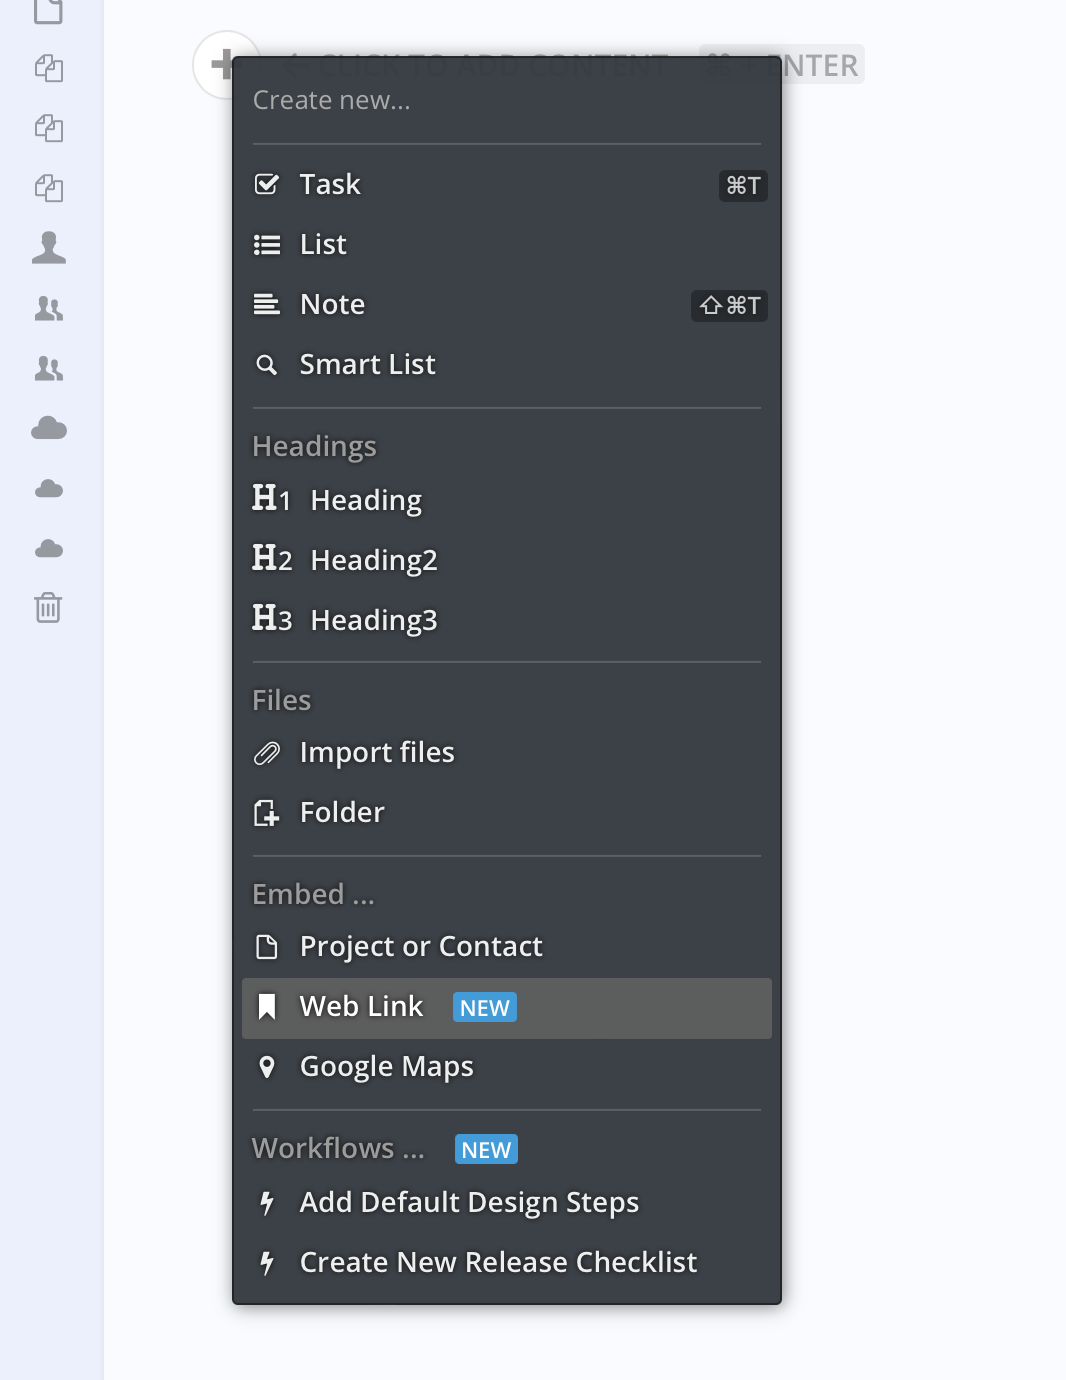Click the largest cloud icon in sidebar
1066x1380 pixels.
click(49, 428)
